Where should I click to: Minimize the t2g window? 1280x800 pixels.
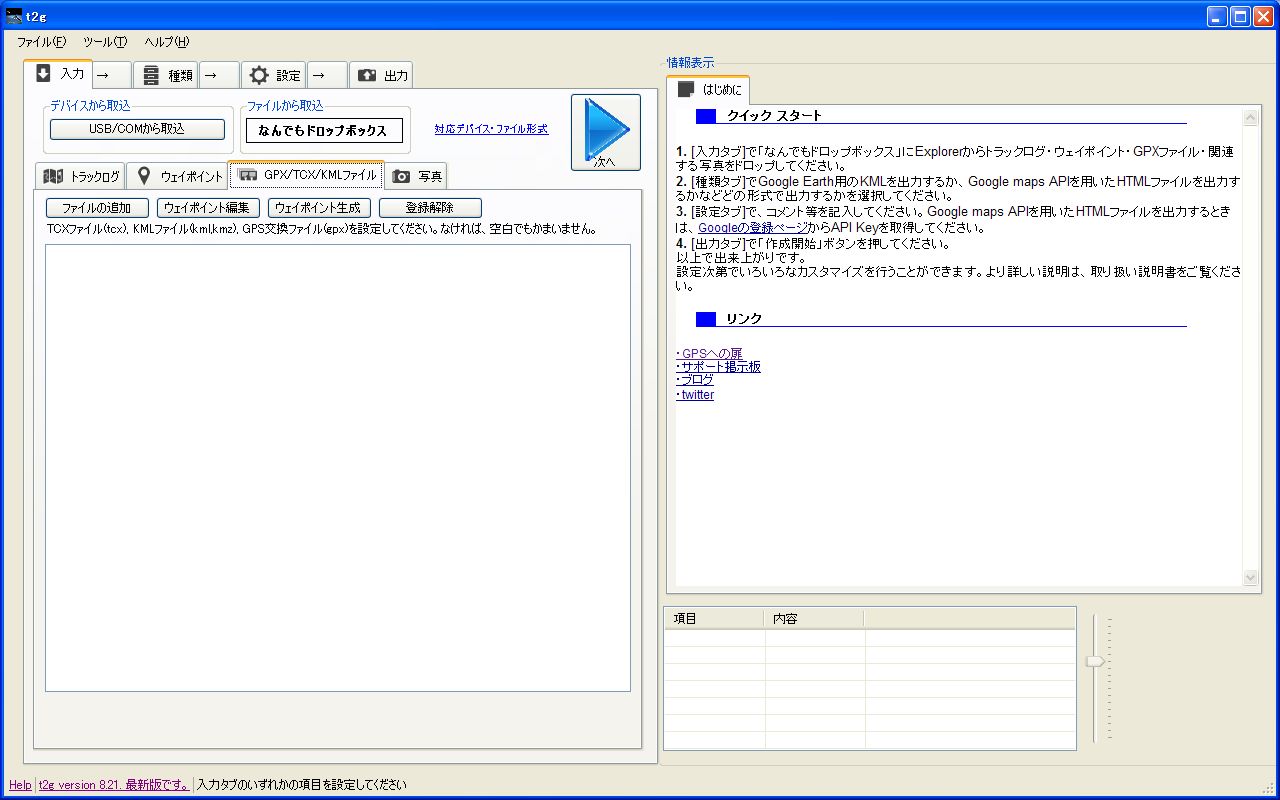click(1217, 16)
